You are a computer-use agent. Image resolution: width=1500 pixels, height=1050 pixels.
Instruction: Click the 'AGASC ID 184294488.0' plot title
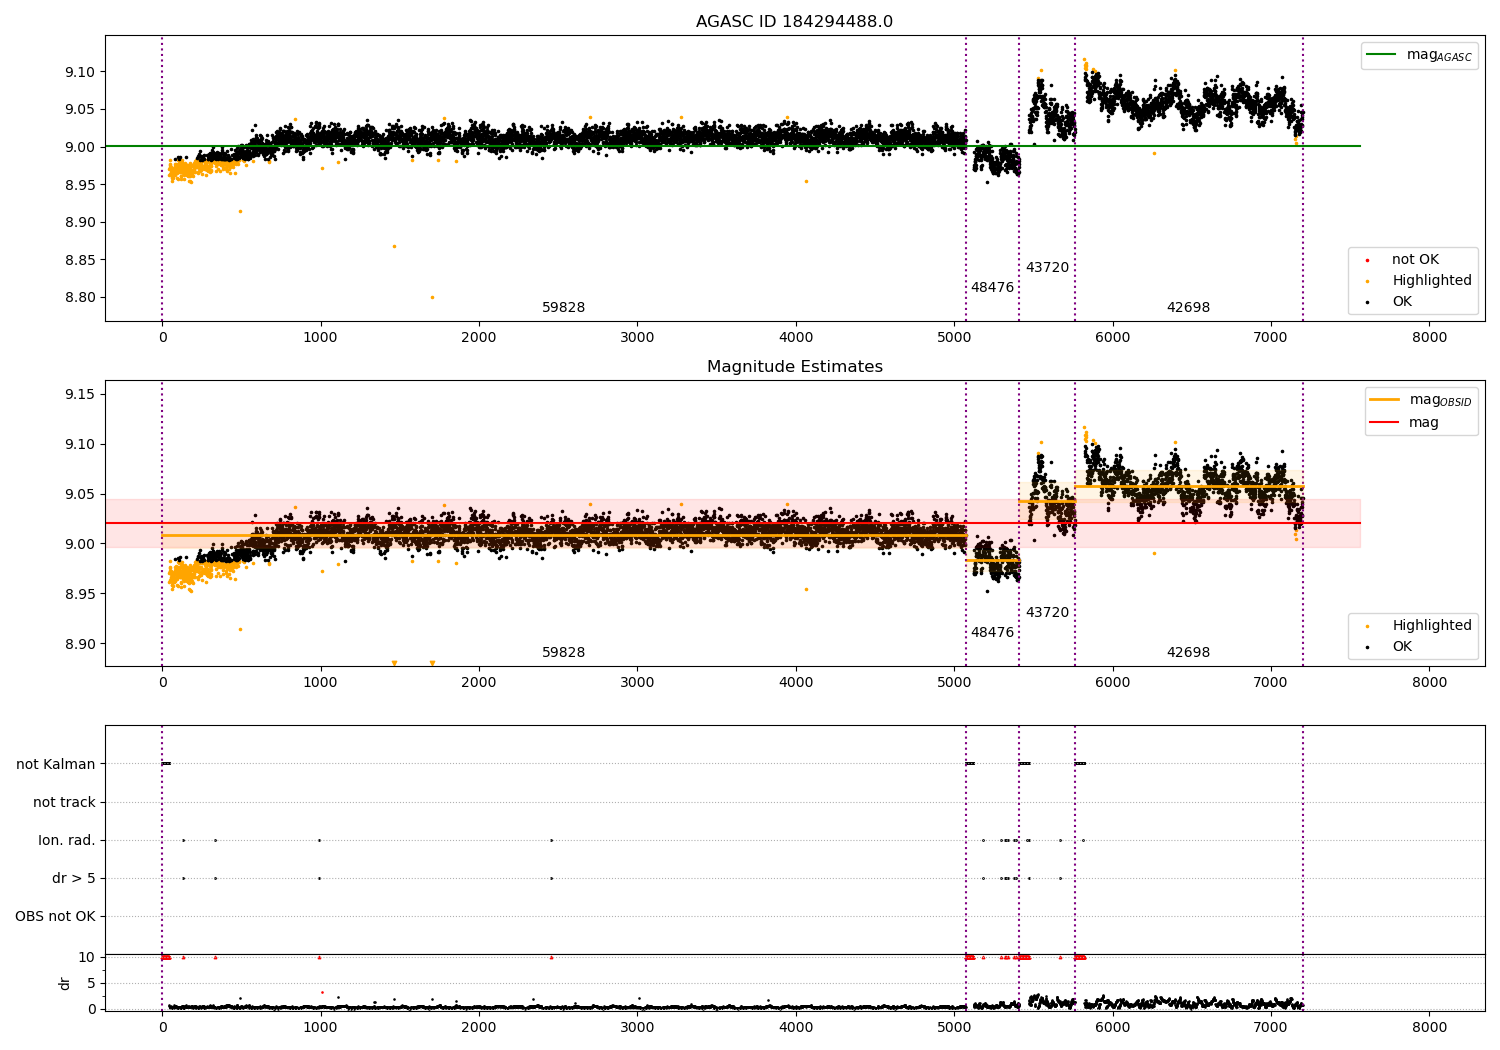click(x=794, y=22)
